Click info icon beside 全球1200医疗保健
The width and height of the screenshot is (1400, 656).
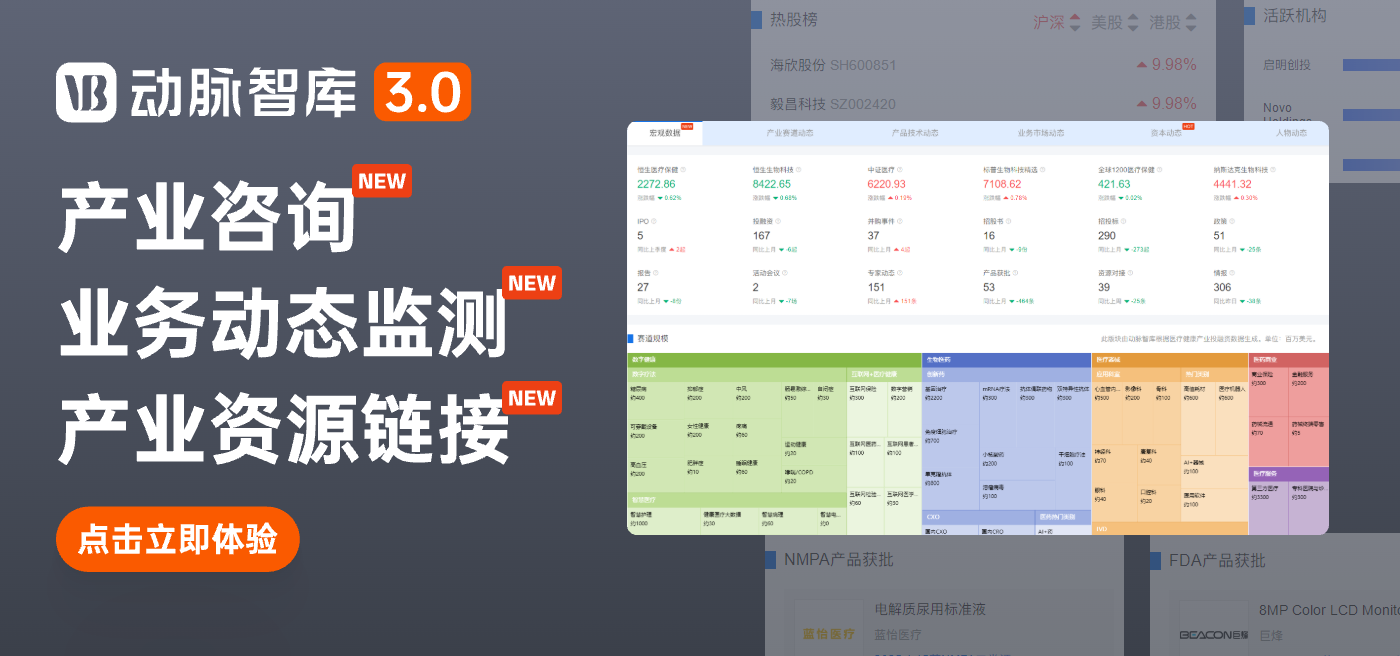pos(1161,170)
